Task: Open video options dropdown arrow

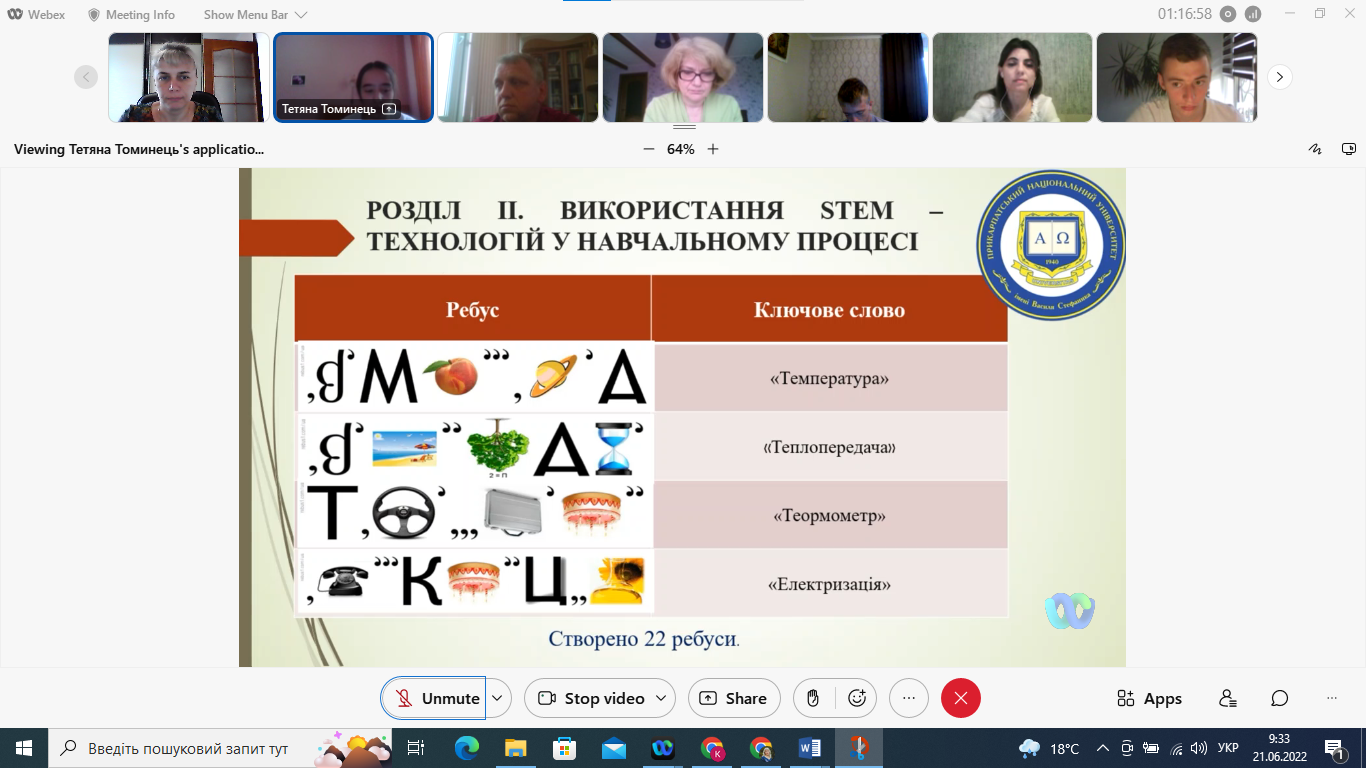Action: pyautogui.click(x=662, y=698)
